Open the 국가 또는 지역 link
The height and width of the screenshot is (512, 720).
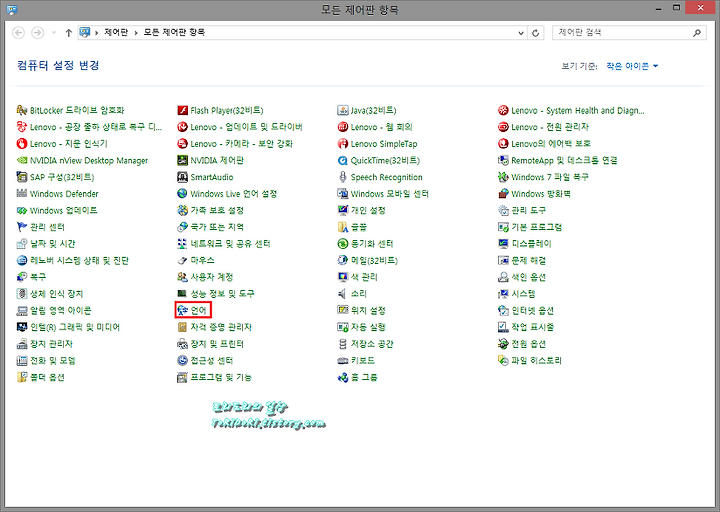tap(217, 227)
